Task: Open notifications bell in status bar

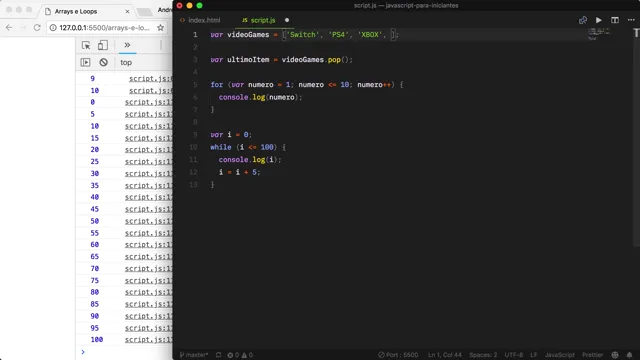Action: (x=629, y=355)
